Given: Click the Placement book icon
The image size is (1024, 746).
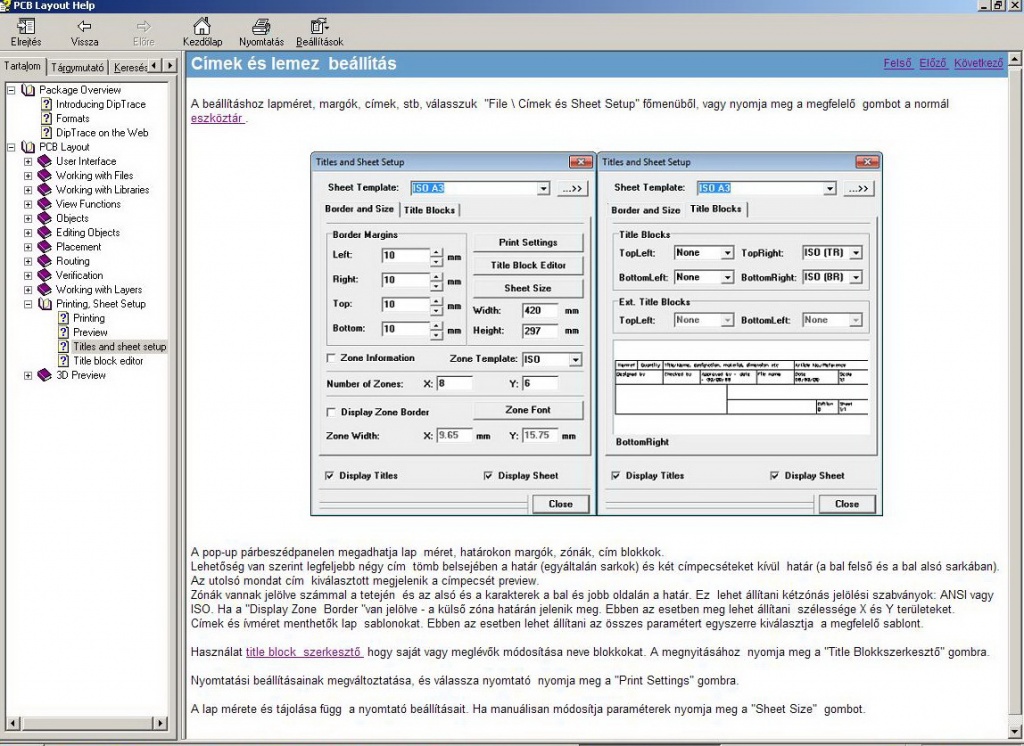Looking at the screenshot, I should click(x=44, y=247).
